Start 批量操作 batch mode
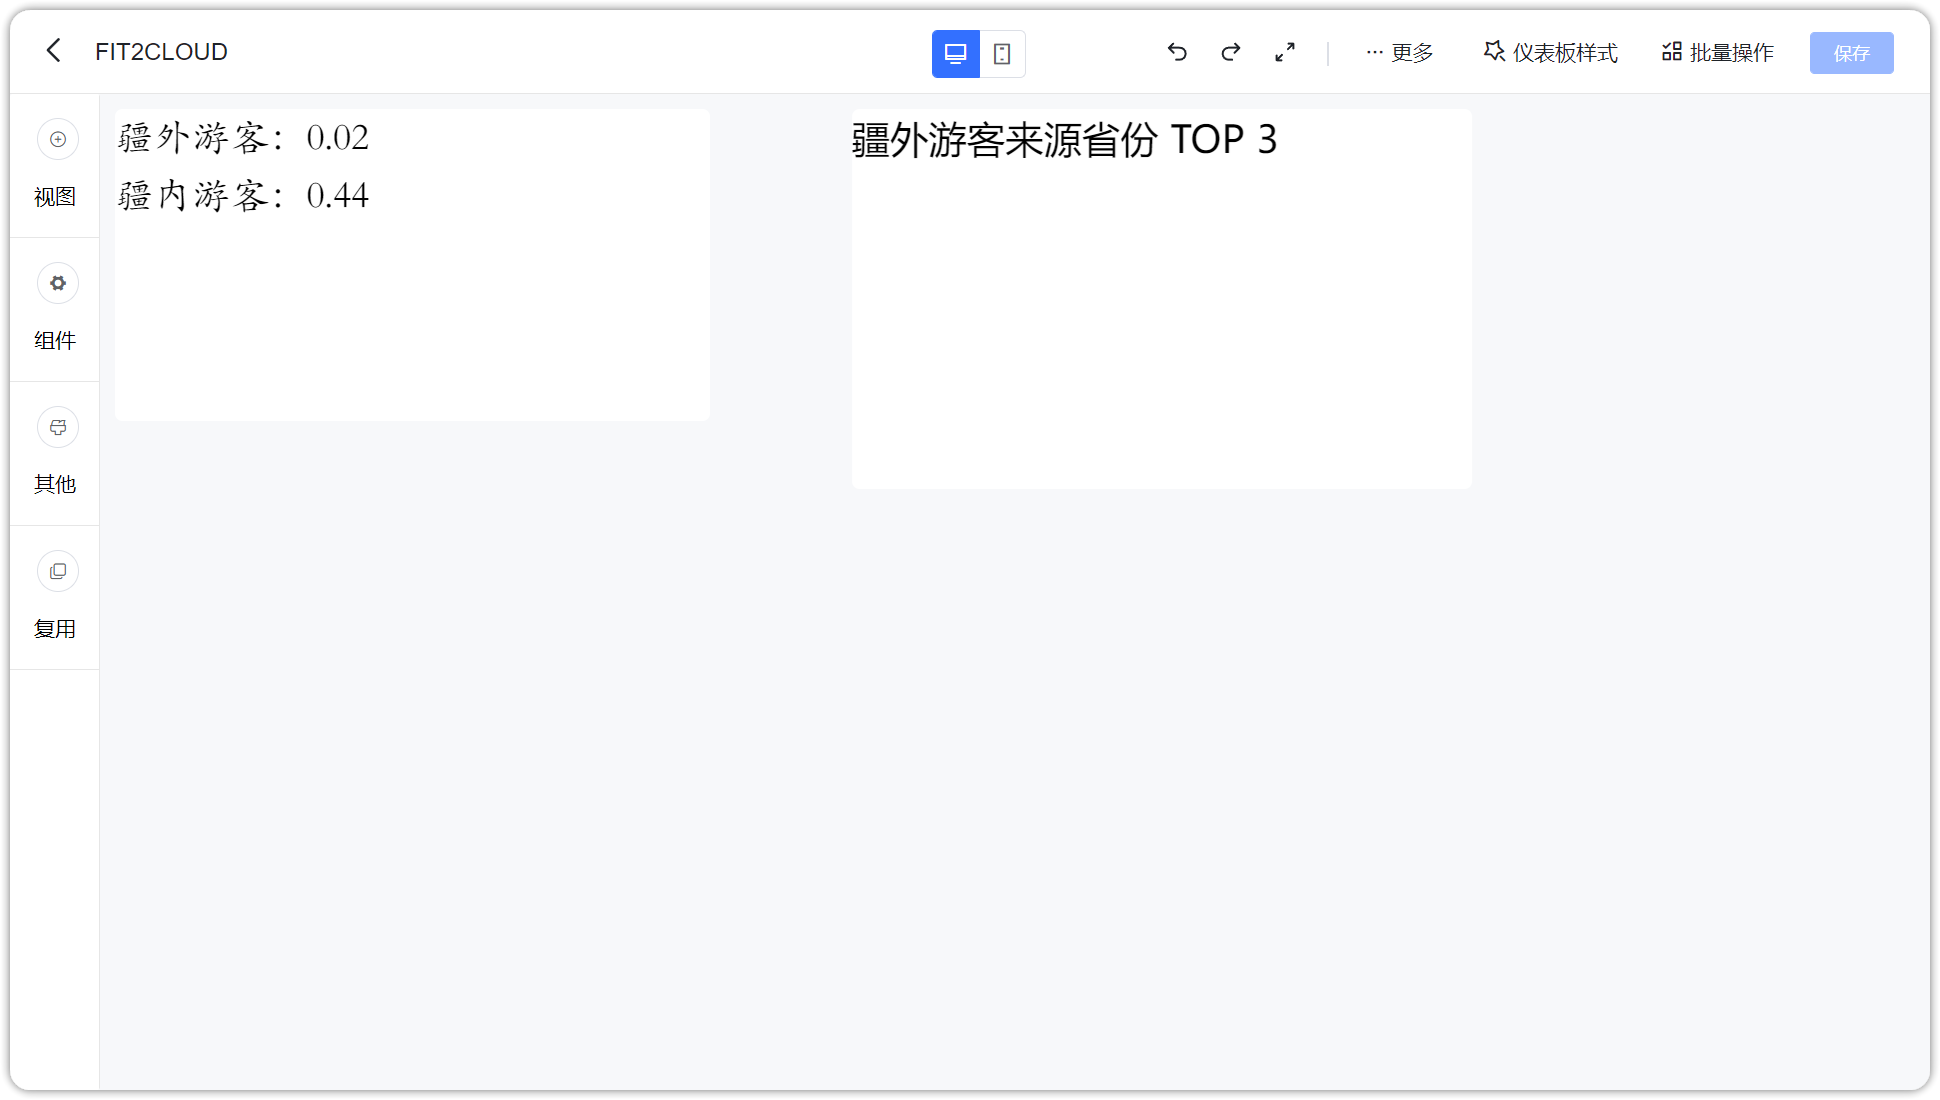 click(1718, 53)
